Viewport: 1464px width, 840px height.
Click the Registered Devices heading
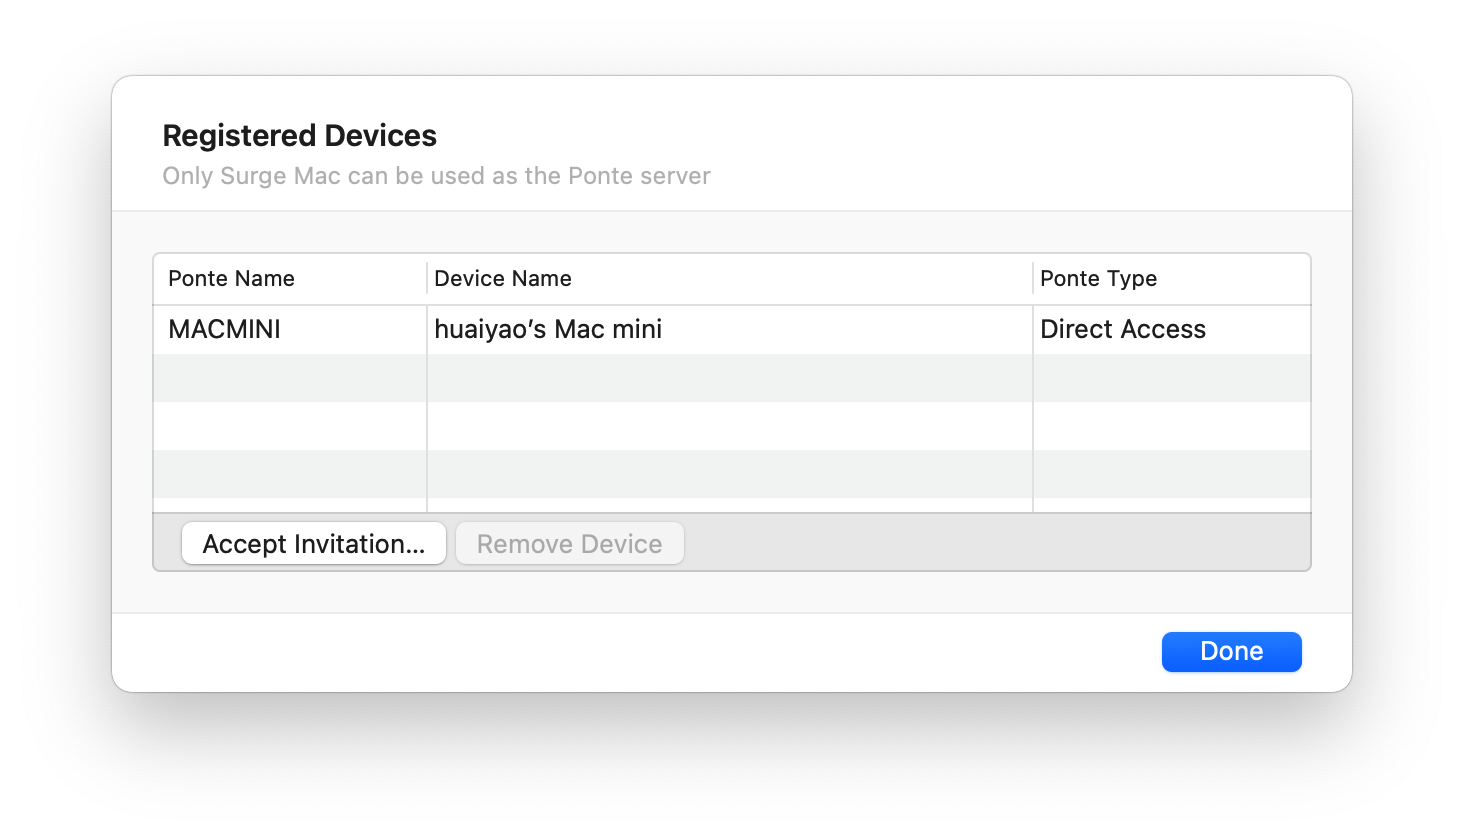pos(300,136)
